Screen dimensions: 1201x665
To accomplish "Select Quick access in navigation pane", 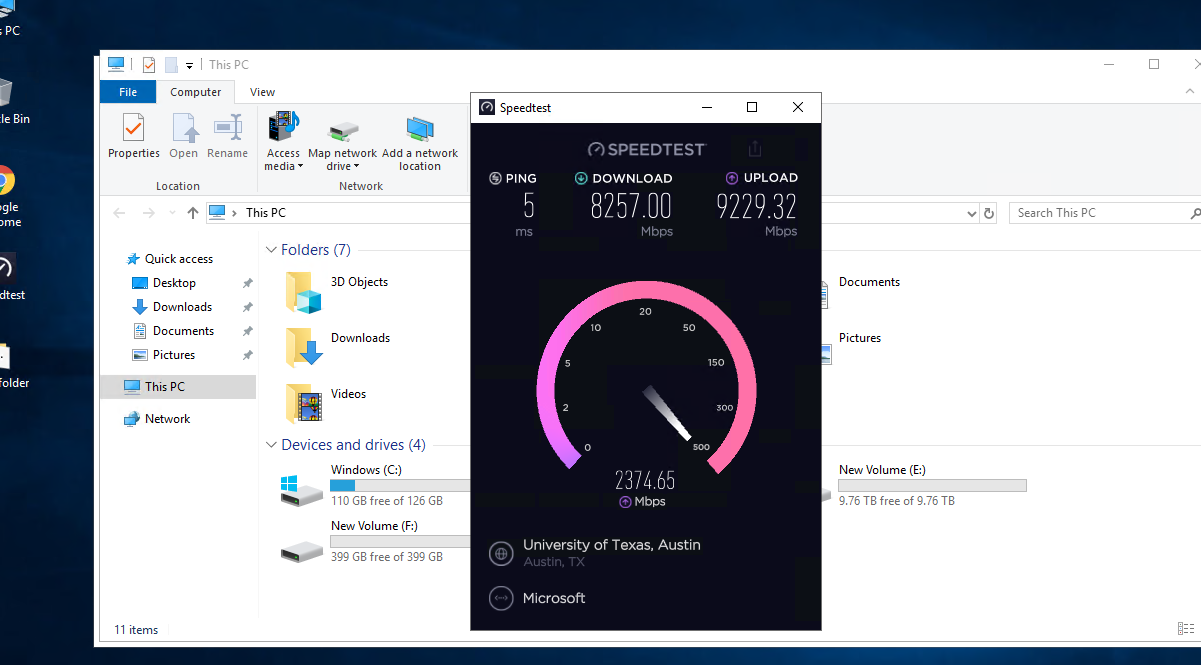I will click(x=178, y=259).
